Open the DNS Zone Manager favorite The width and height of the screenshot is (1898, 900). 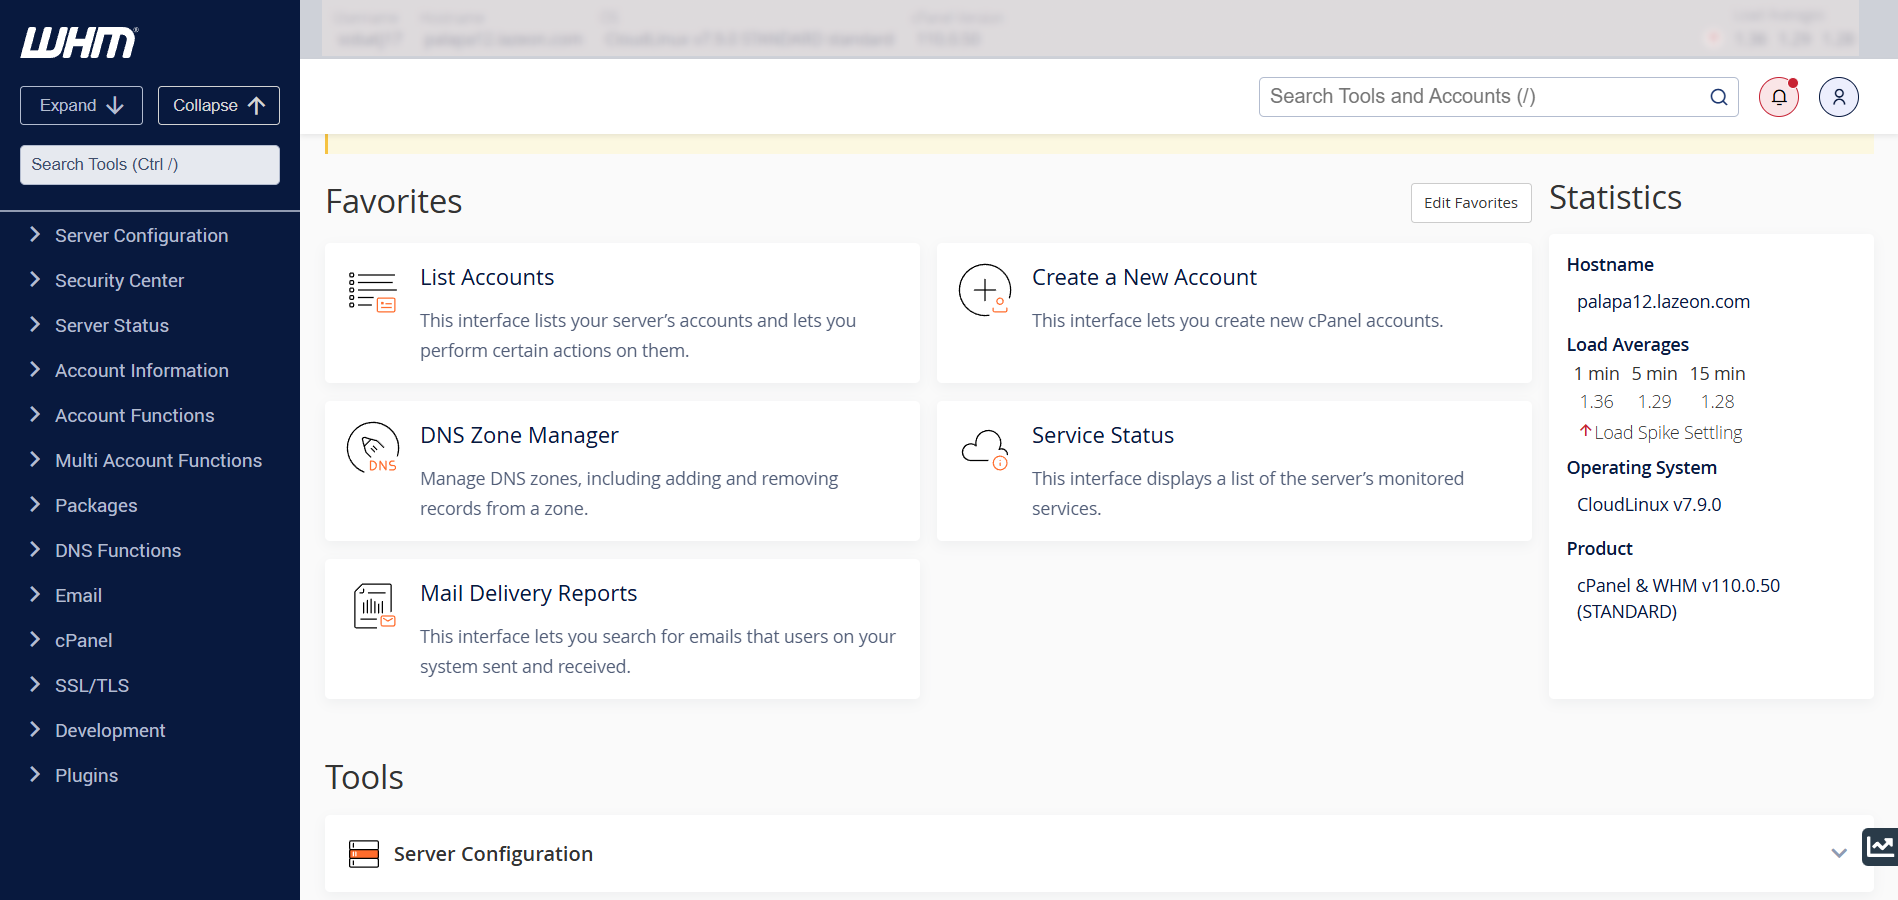click(x=622, y=471)
